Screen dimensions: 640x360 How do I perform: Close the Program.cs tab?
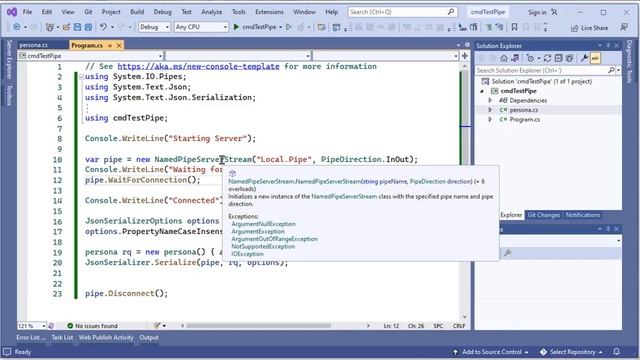click(x=119, y=45)
